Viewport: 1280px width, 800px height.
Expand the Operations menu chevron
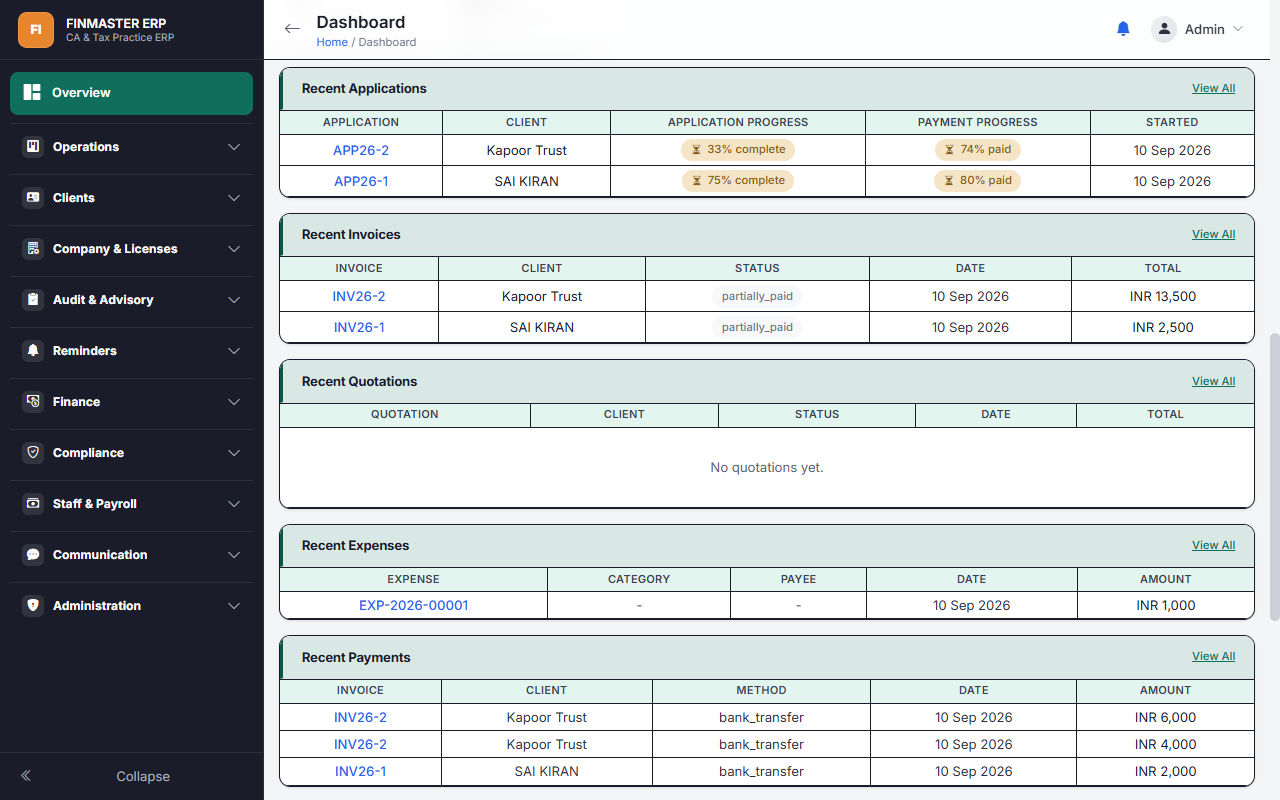click(234, 147)
